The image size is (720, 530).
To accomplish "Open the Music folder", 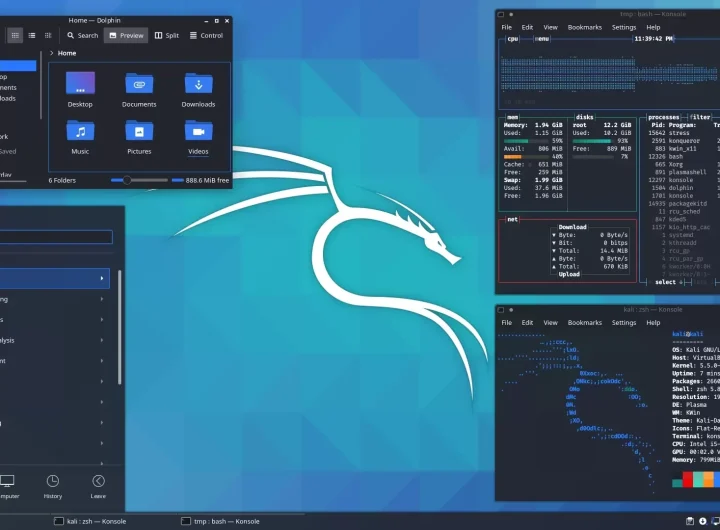I will (80, 132).
